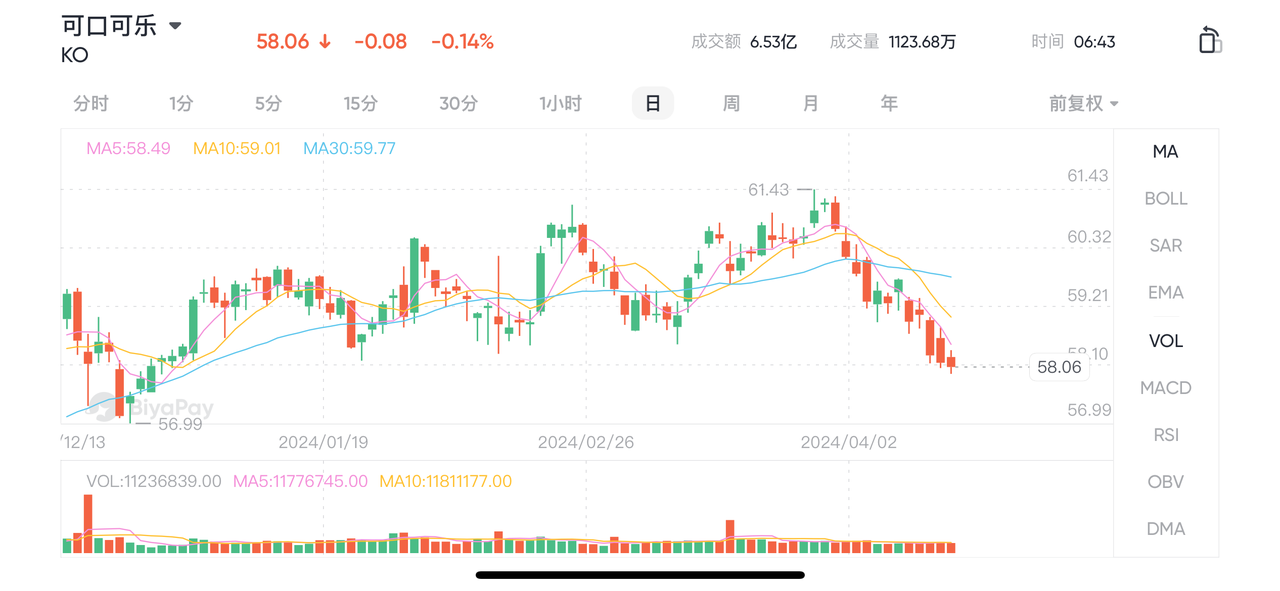Click the dashed-line current price tag 58.06
1280x591 pixels.
click(1059, 367)
